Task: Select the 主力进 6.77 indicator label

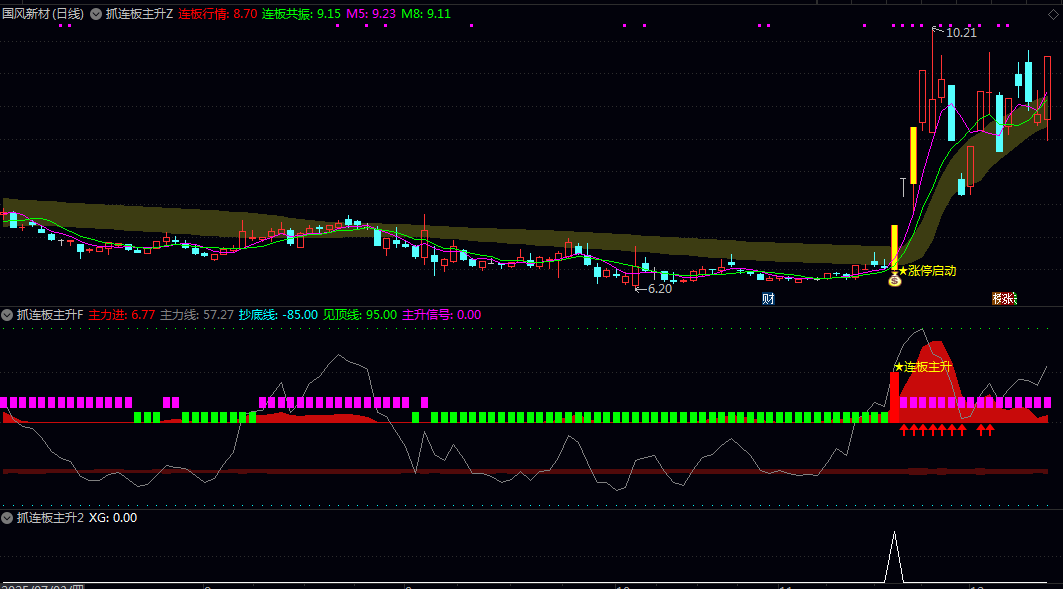Action: point(122,315)
